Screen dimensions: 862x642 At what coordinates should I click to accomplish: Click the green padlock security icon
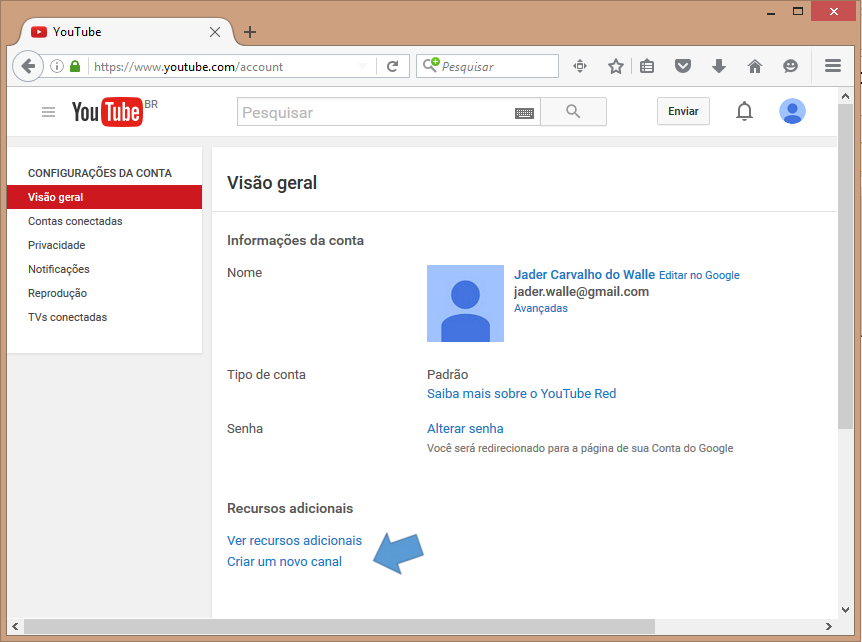coord(75,67)
